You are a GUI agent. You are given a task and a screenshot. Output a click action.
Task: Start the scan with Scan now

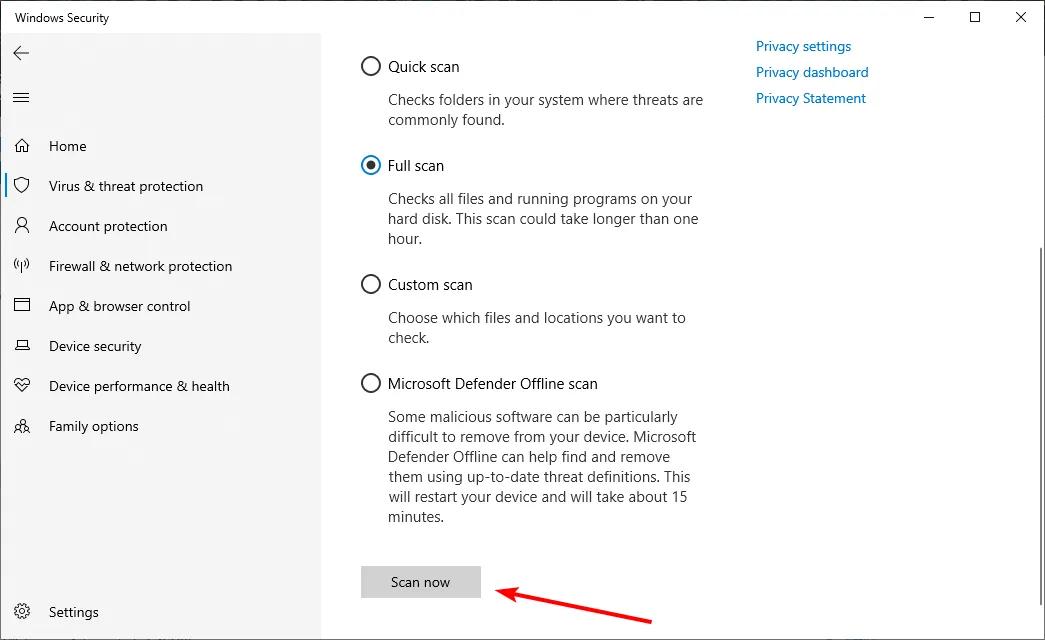(421, 582)
